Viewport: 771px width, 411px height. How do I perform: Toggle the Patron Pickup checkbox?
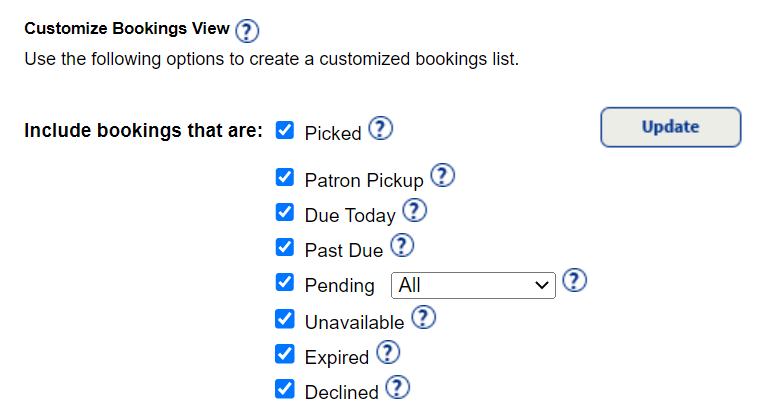pyautogui.click(x=285, y=179)
